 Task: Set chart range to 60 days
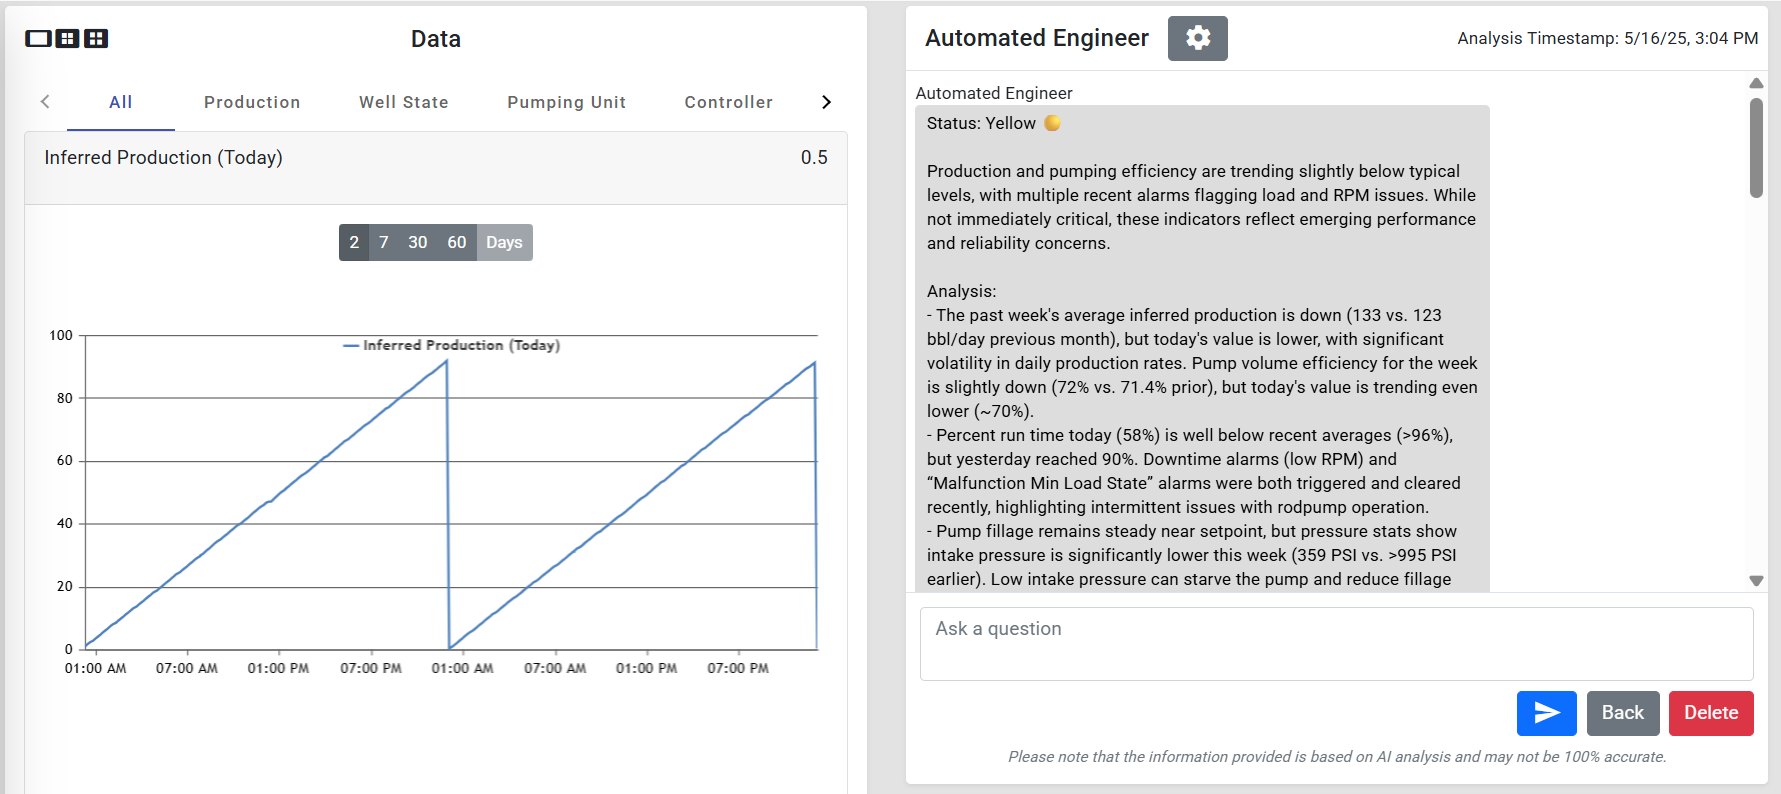pyautogui.click(x=457, y=242)
